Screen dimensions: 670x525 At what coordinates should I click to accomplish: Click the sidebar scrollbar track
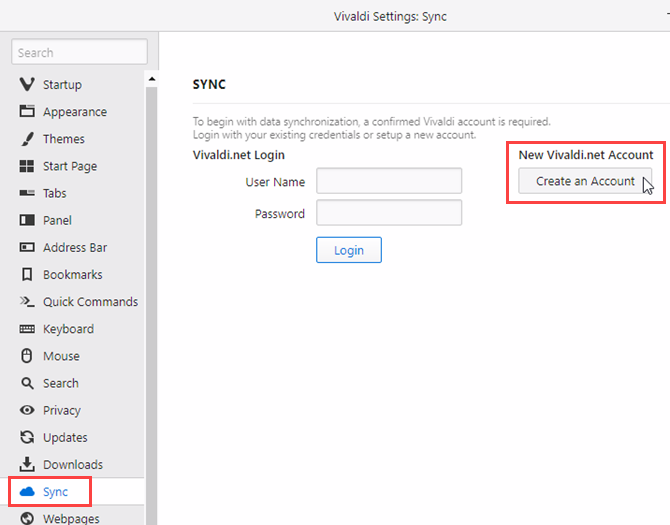pos(151,305)
